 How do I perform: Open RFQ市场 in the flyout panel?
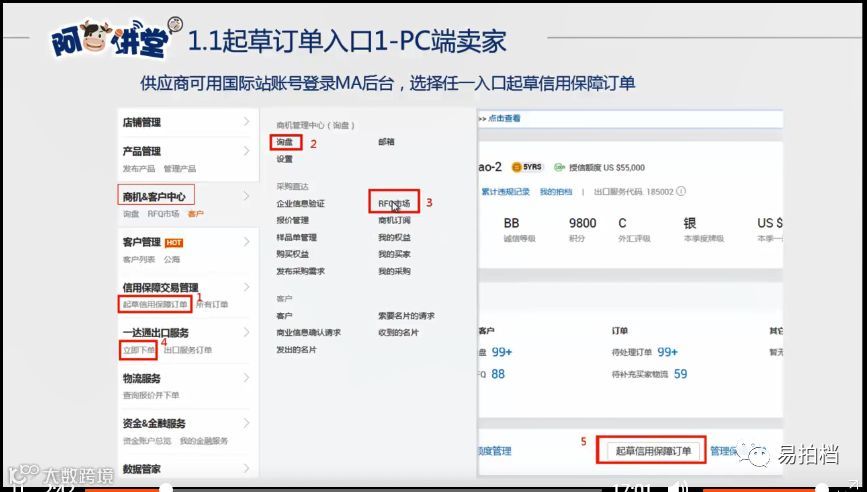point(394,203)
